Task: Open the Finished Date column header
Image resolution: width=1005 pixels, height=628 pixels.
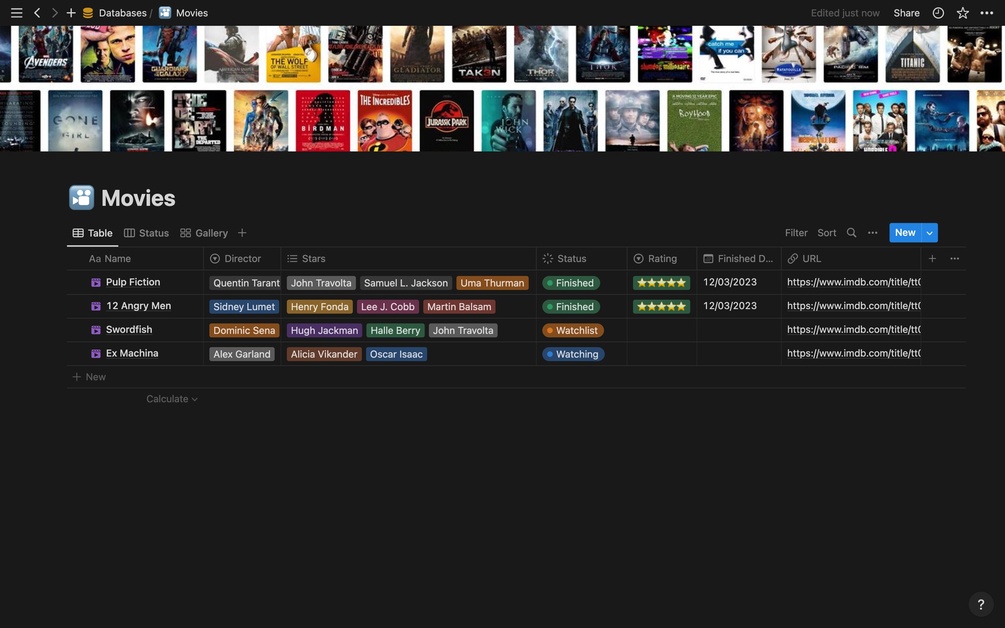Action: point(738,259)
